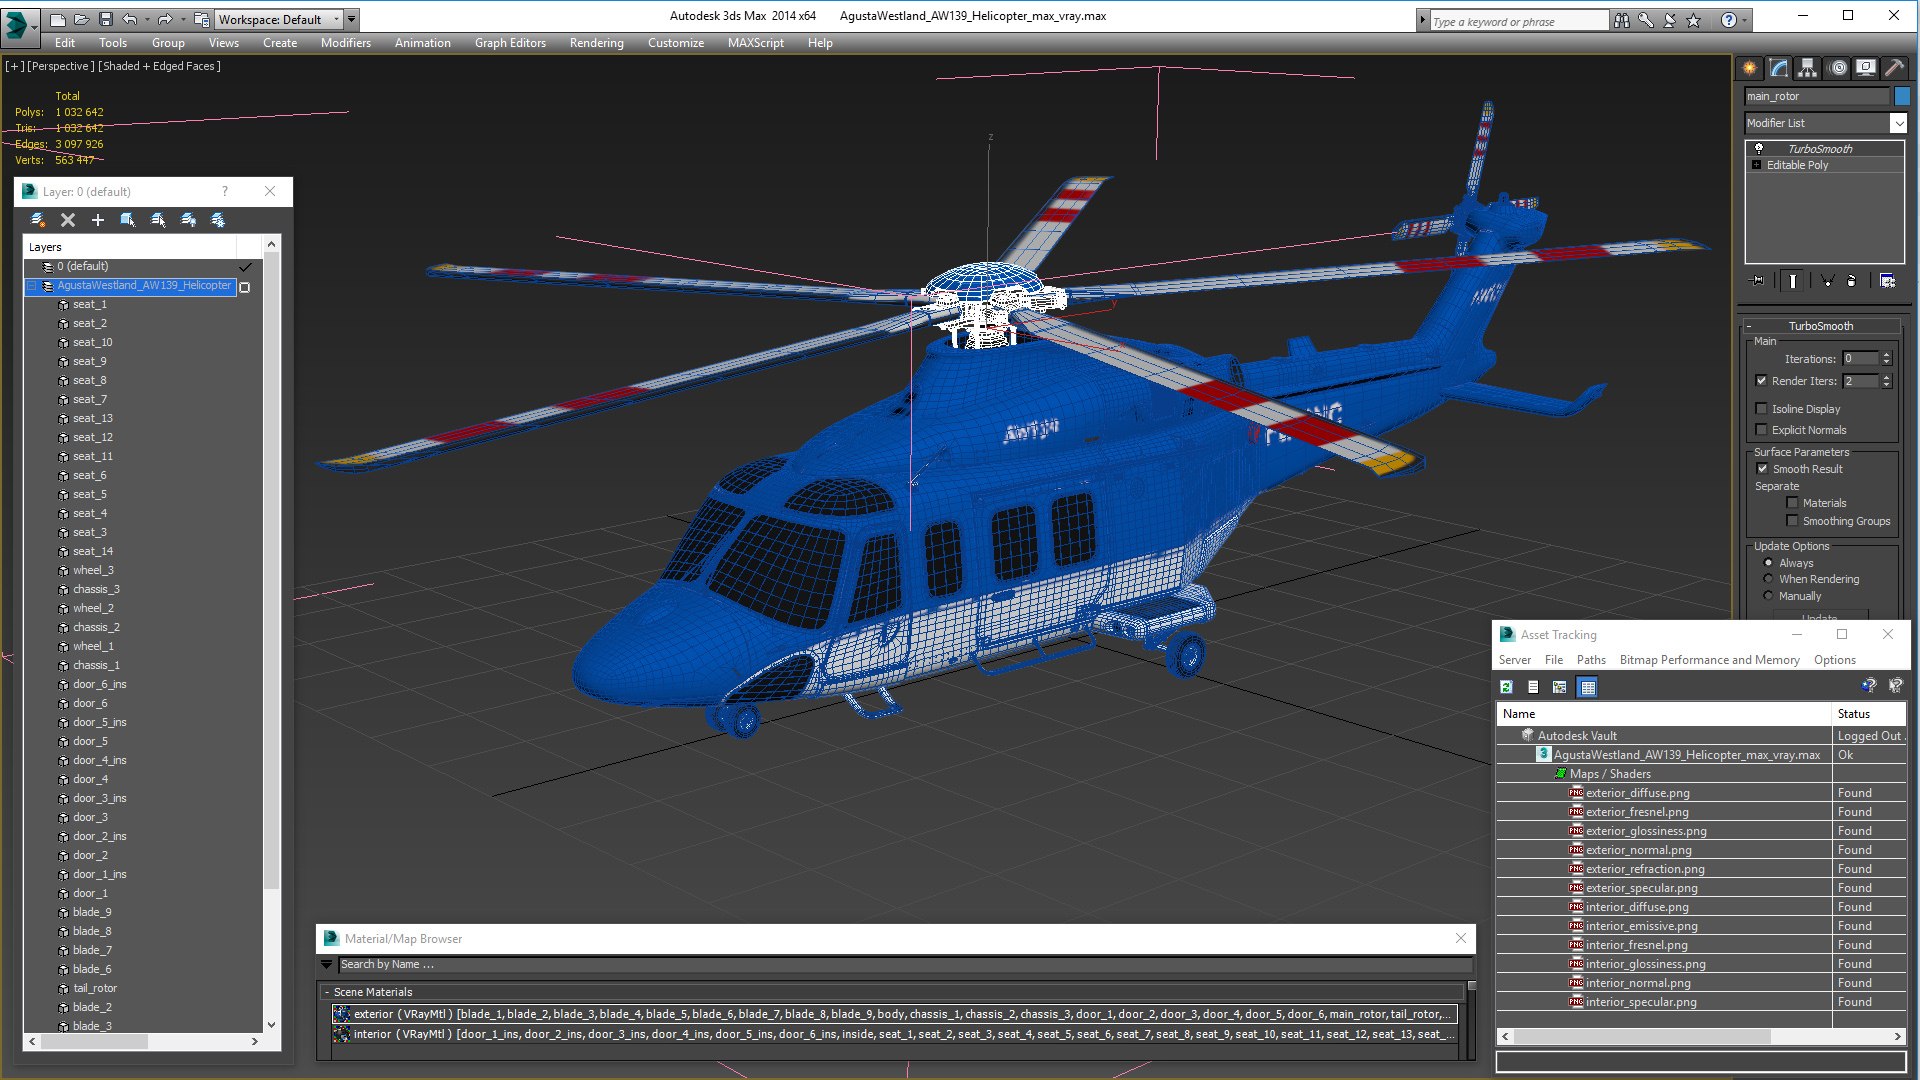The image size is (1920, 1080).
Task: Click the Perspective viewport label
Action: click(x=61, y=66)
